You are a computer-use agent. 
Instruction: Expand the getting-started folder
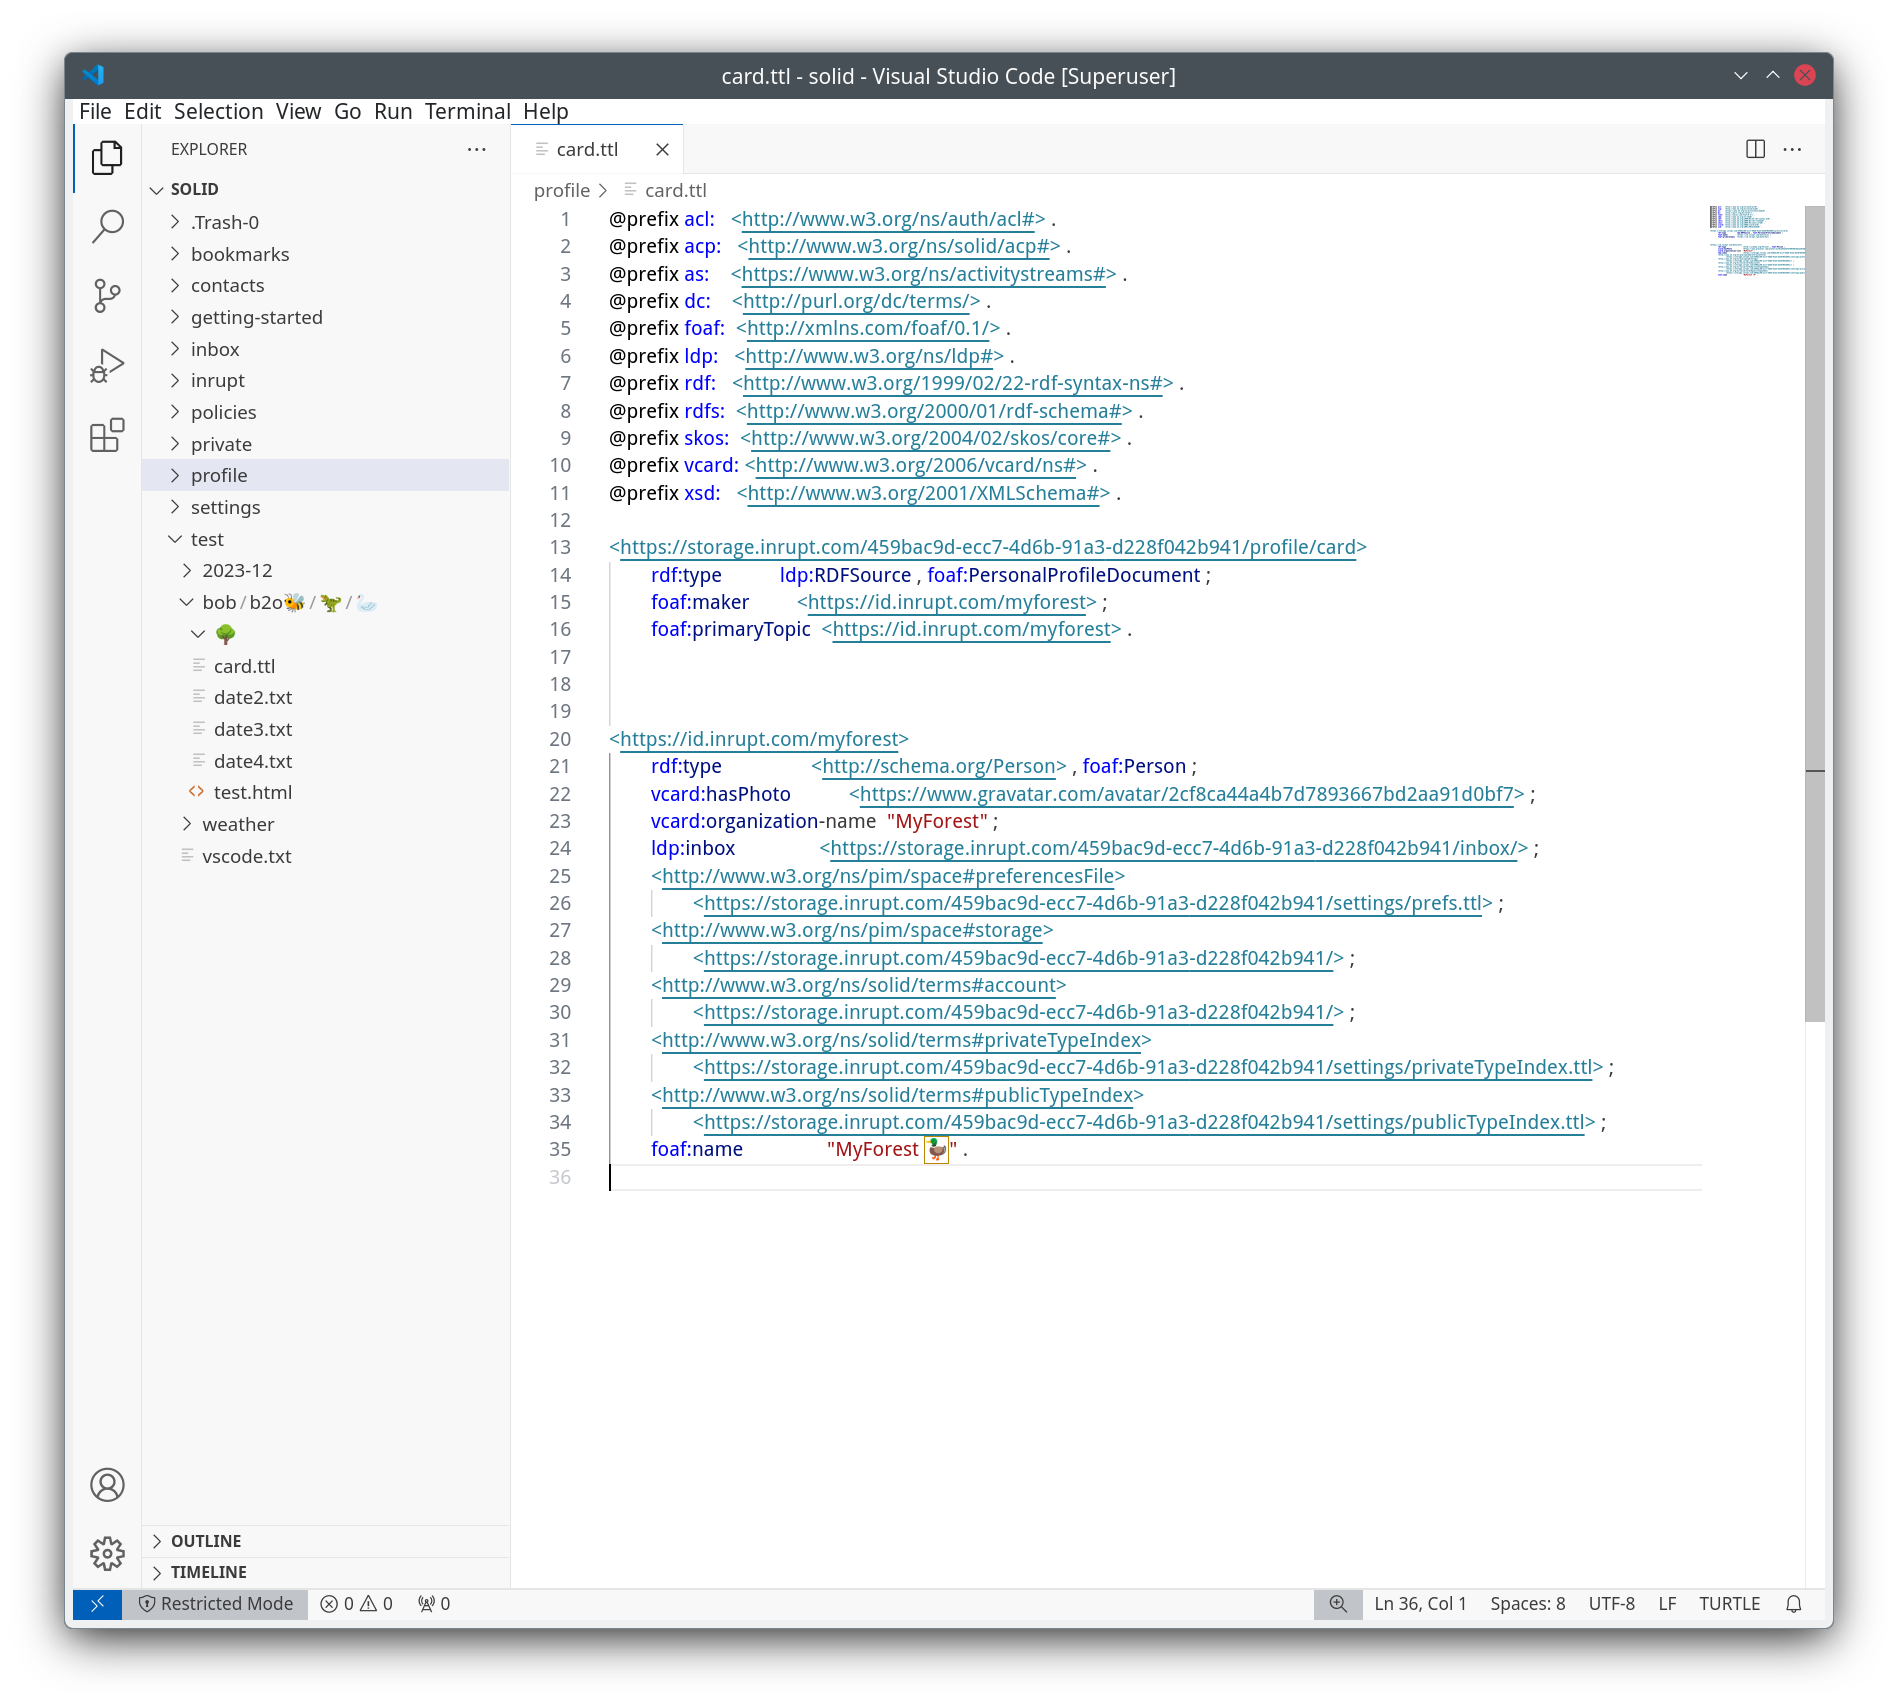pyautogui.click(x=326, y=317)
